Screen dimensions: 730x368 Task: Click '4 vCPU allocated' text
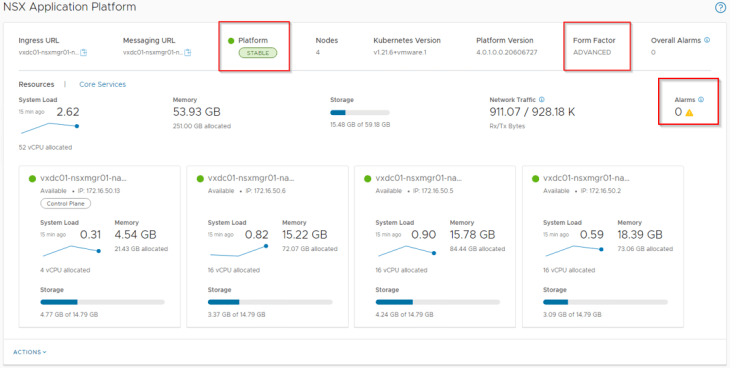pos(65,270)
